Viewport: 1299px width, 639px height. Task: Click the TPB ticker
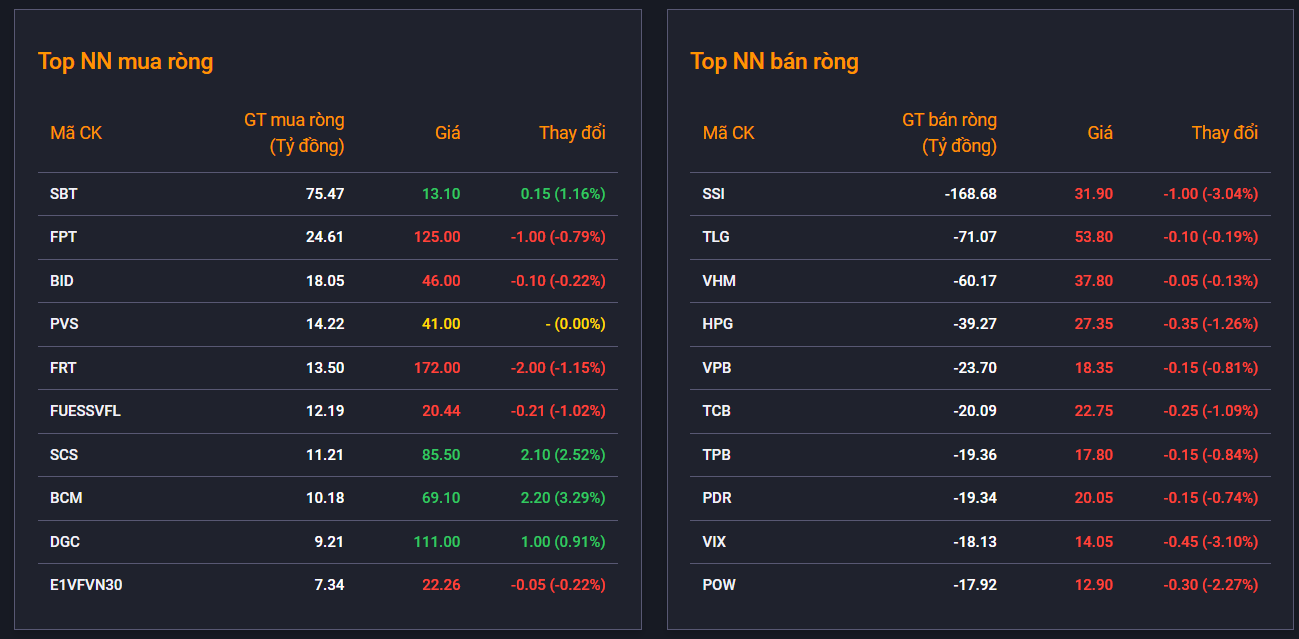(x=717, y=455)
